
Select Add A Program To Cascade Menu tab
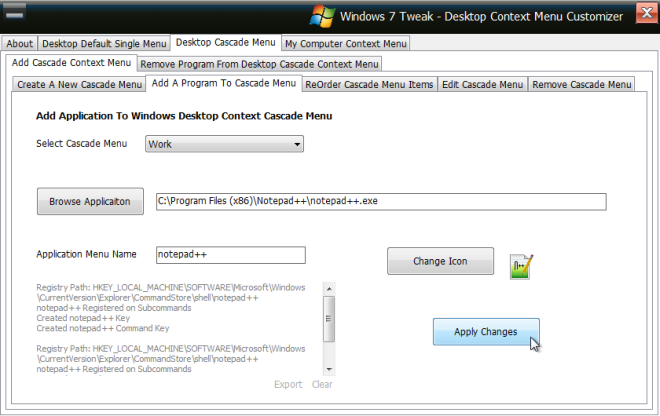pos(224,83)
